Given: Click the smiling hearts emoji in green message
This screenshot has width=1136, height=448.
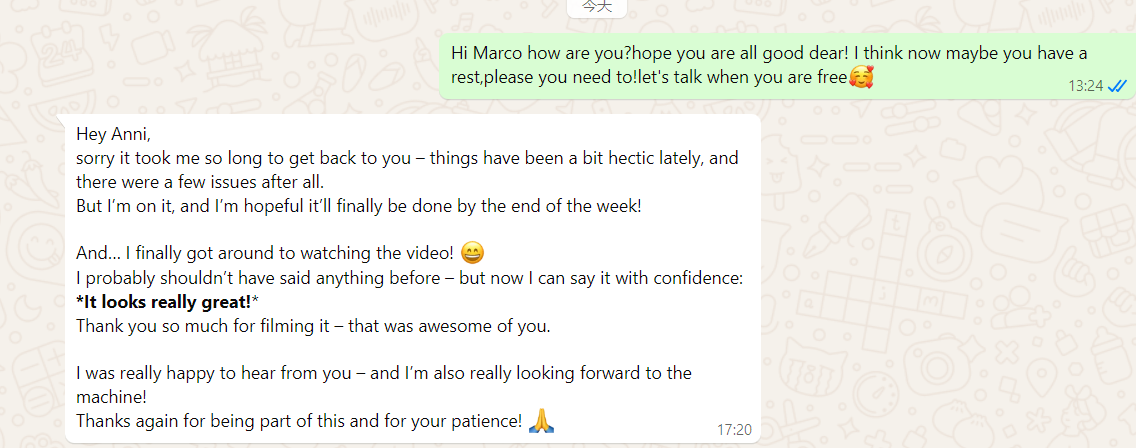Looking at the screenshot, I should coord(860,77).
